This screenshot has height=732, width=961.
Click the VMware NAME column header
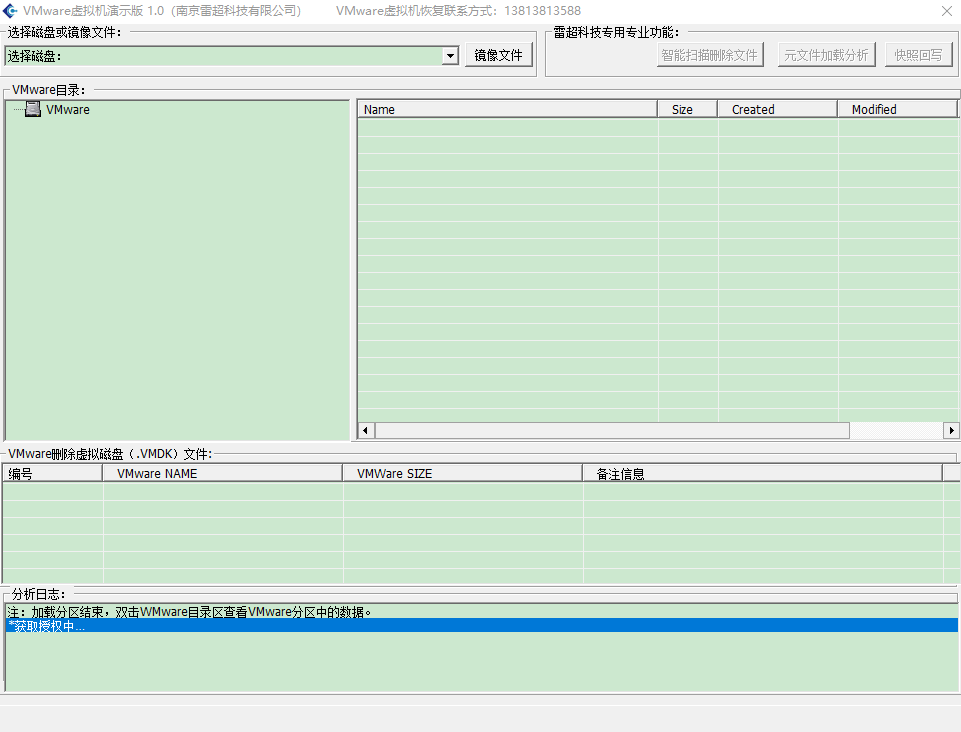pos(222,473)
